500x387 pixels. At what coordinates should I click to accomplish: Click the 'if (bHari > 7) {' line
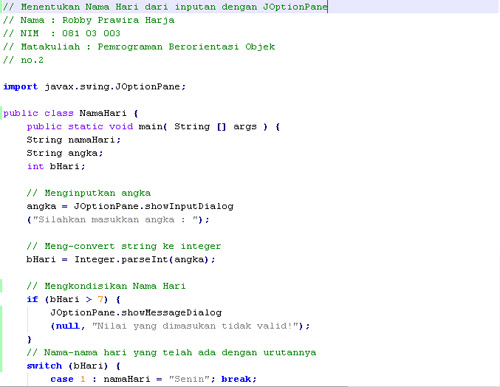(74, 299)
